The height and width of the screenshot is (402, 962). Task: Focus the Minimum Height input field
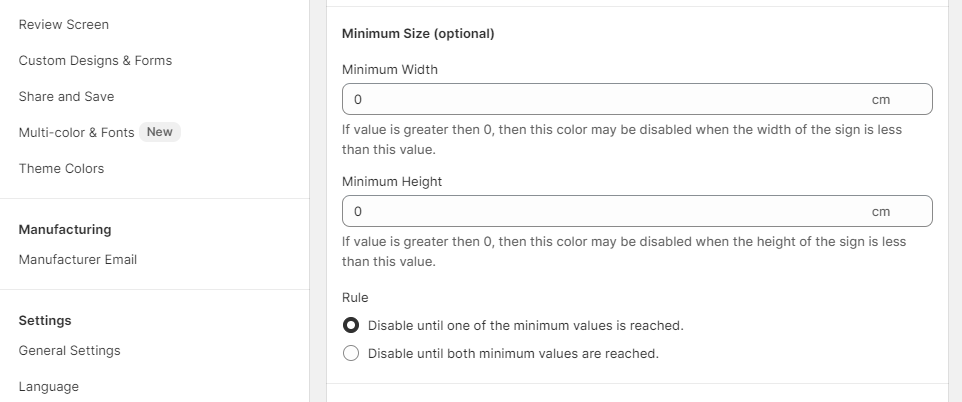click(600, 212)
